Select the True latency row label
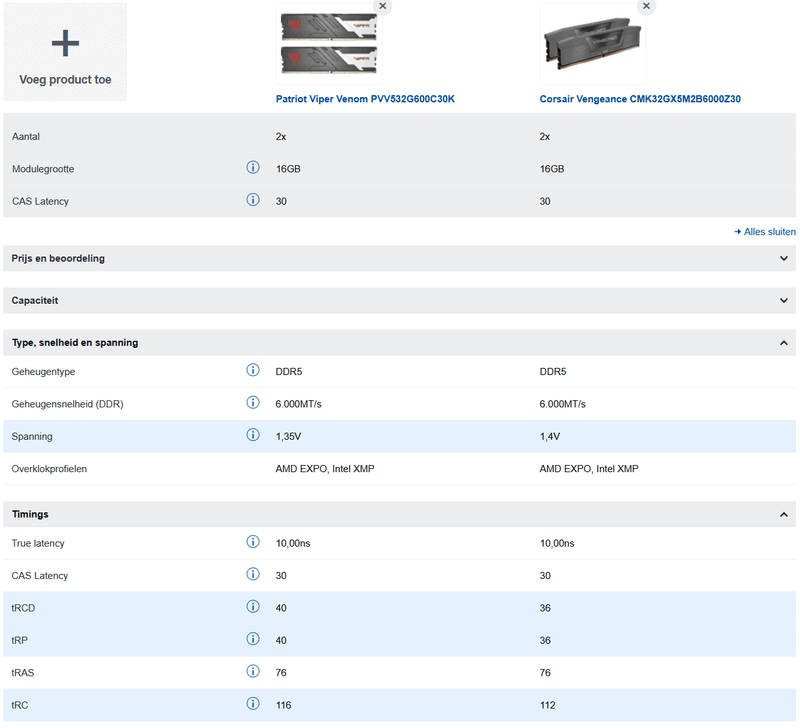The image size is (800, 728). [x=38, y=543]
